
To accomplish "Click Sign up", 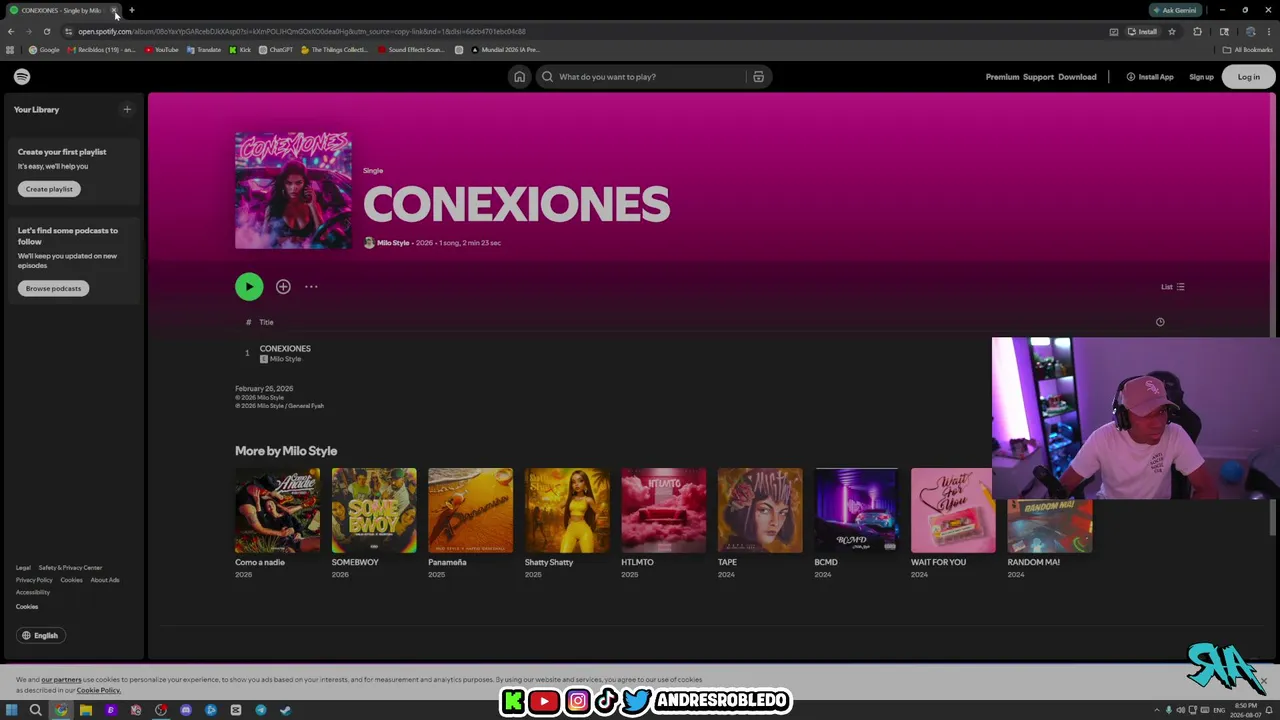I will click(1201, 77).
